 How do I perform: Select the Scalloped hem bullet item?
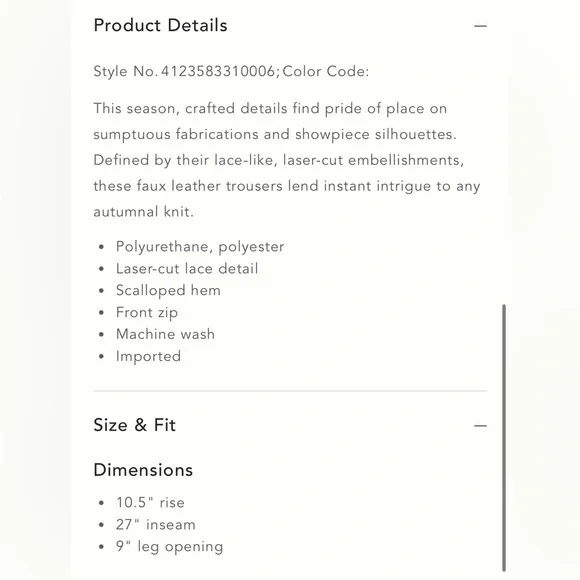[x=168, y=290]
